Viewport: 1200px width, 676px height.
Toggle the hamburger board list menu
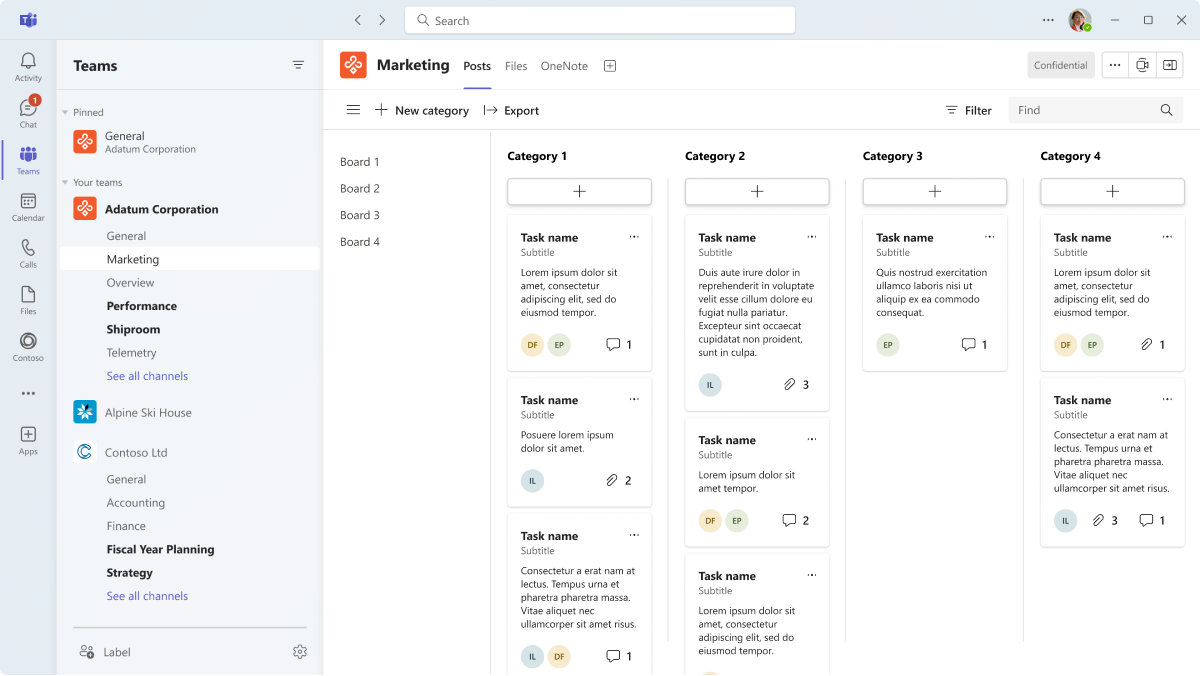coord(353,110)
